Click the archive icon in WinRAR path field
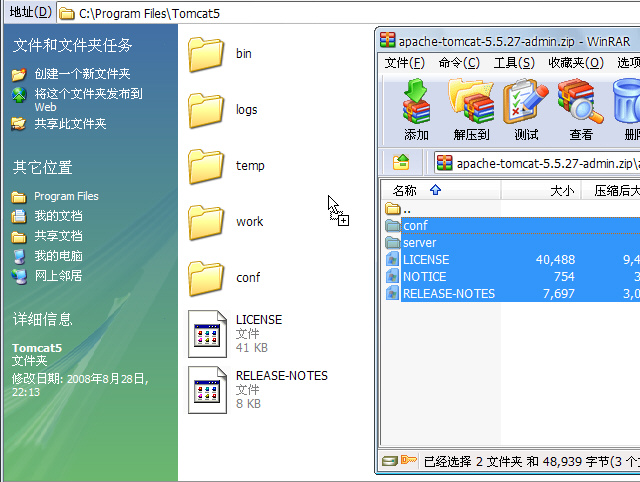 444,163
